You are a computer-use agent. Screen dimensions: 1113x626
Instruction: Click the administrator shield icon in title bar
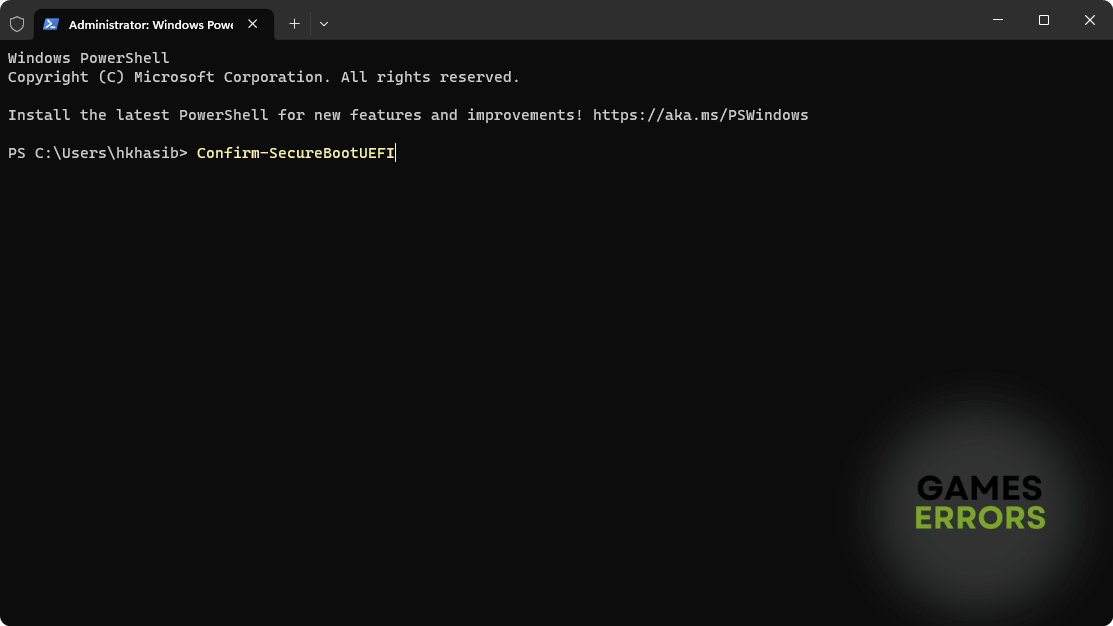17,24
